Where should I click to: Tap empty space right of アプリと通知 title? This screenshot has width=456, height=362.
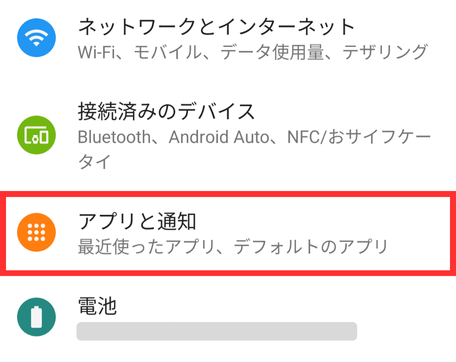tap(323, 221)
